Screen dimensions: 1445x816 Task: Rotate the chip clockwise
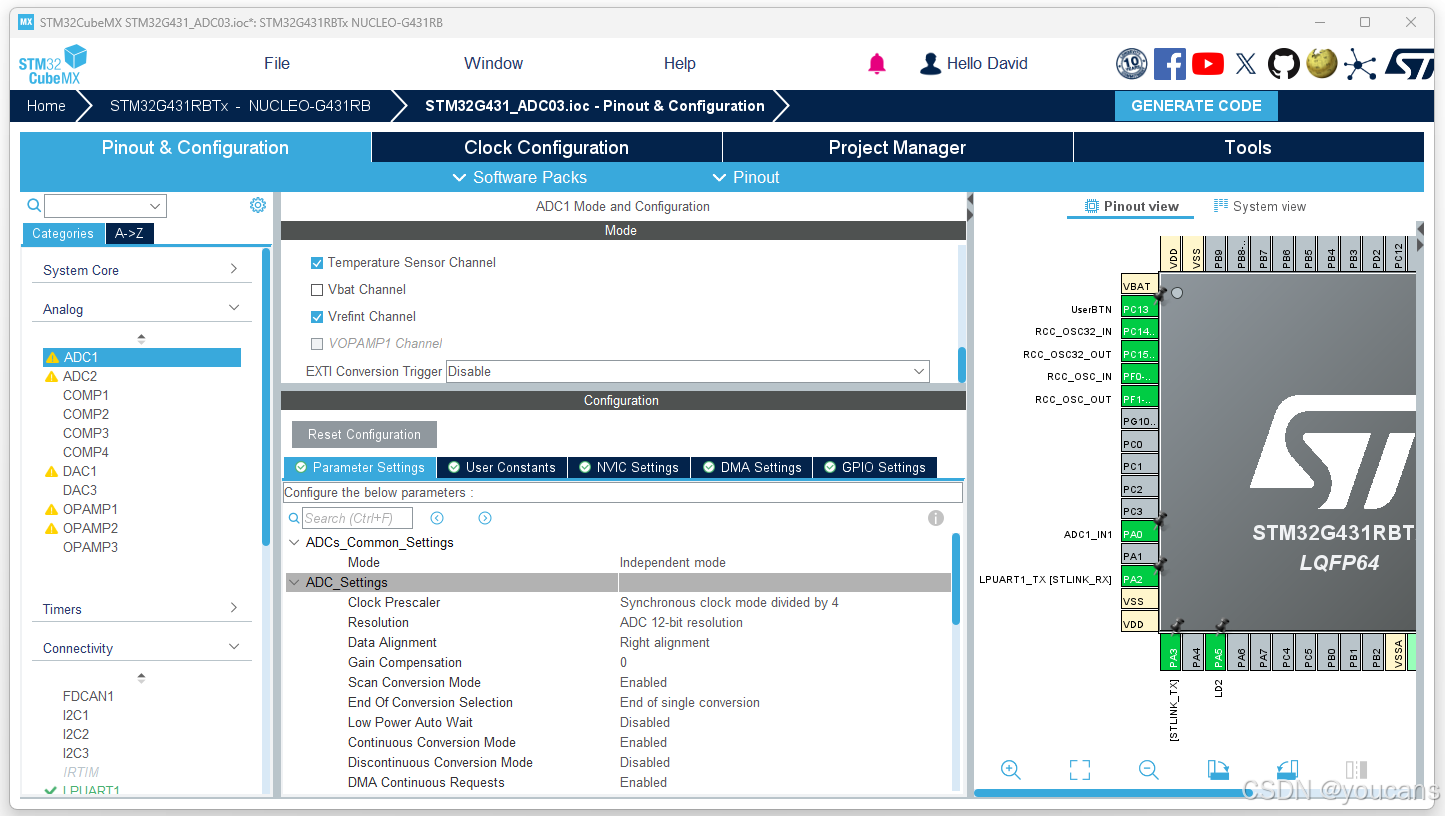[x=1218, y=770]
